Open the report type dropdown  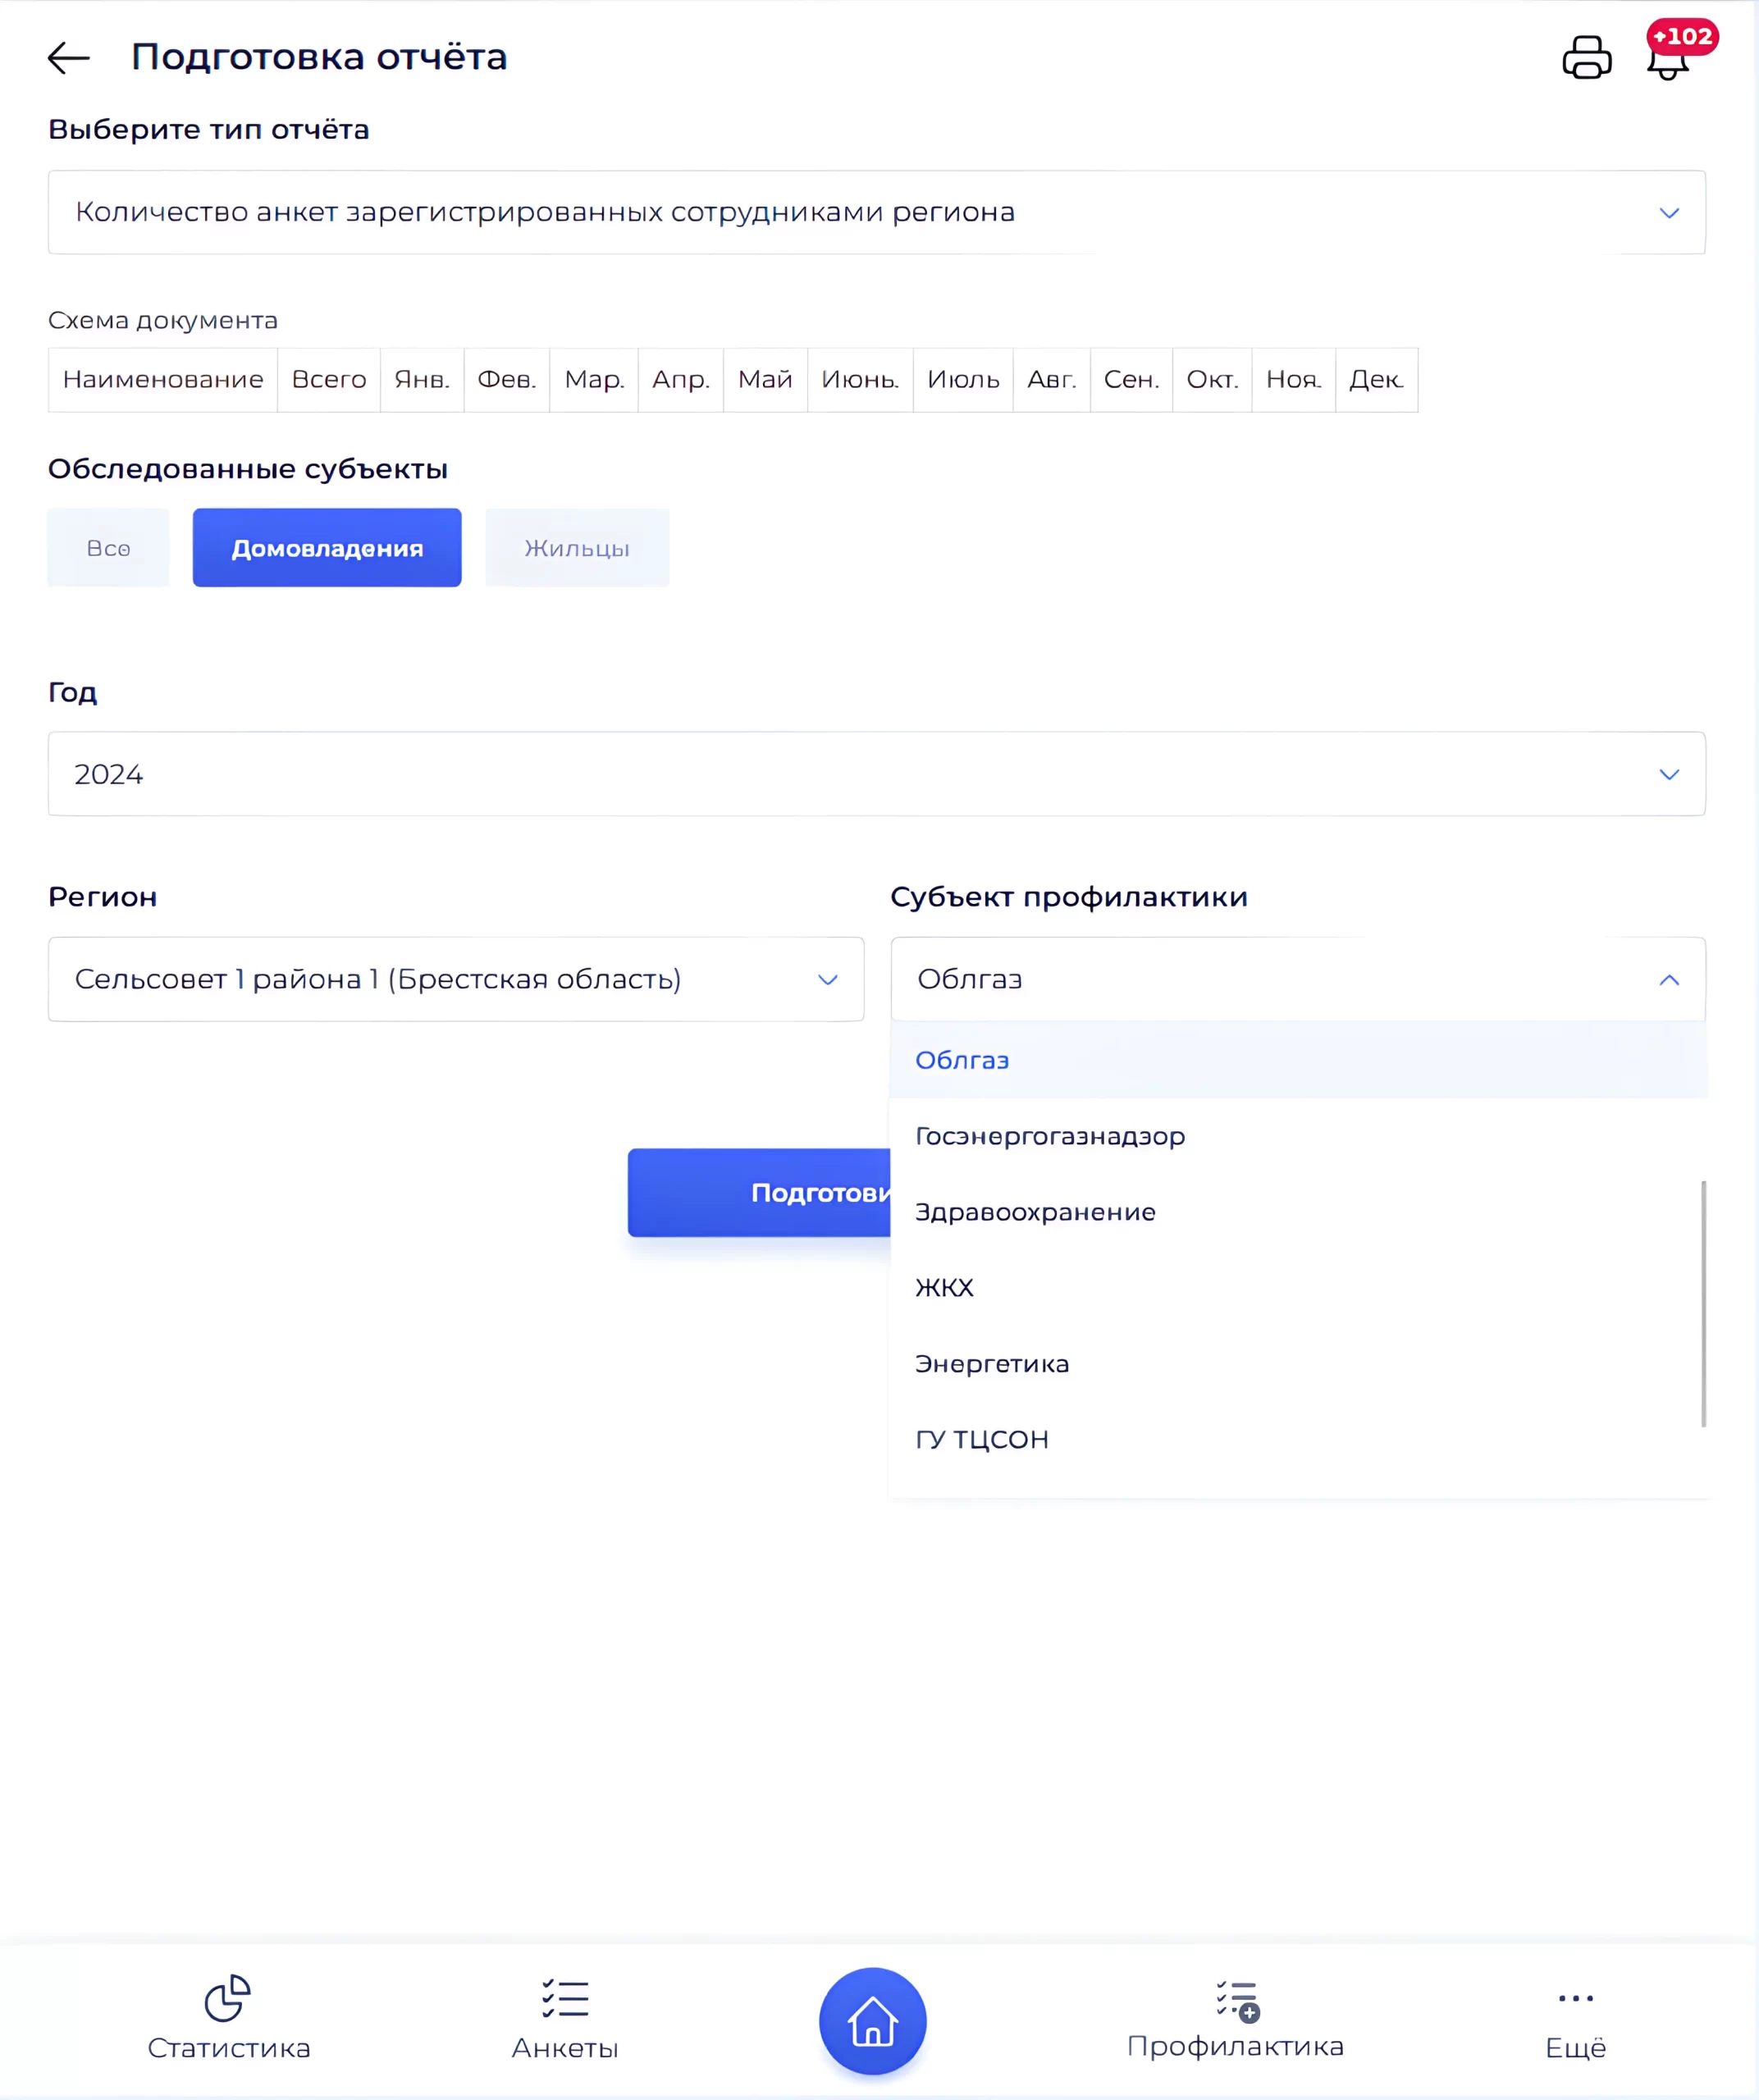coord(877,212)
